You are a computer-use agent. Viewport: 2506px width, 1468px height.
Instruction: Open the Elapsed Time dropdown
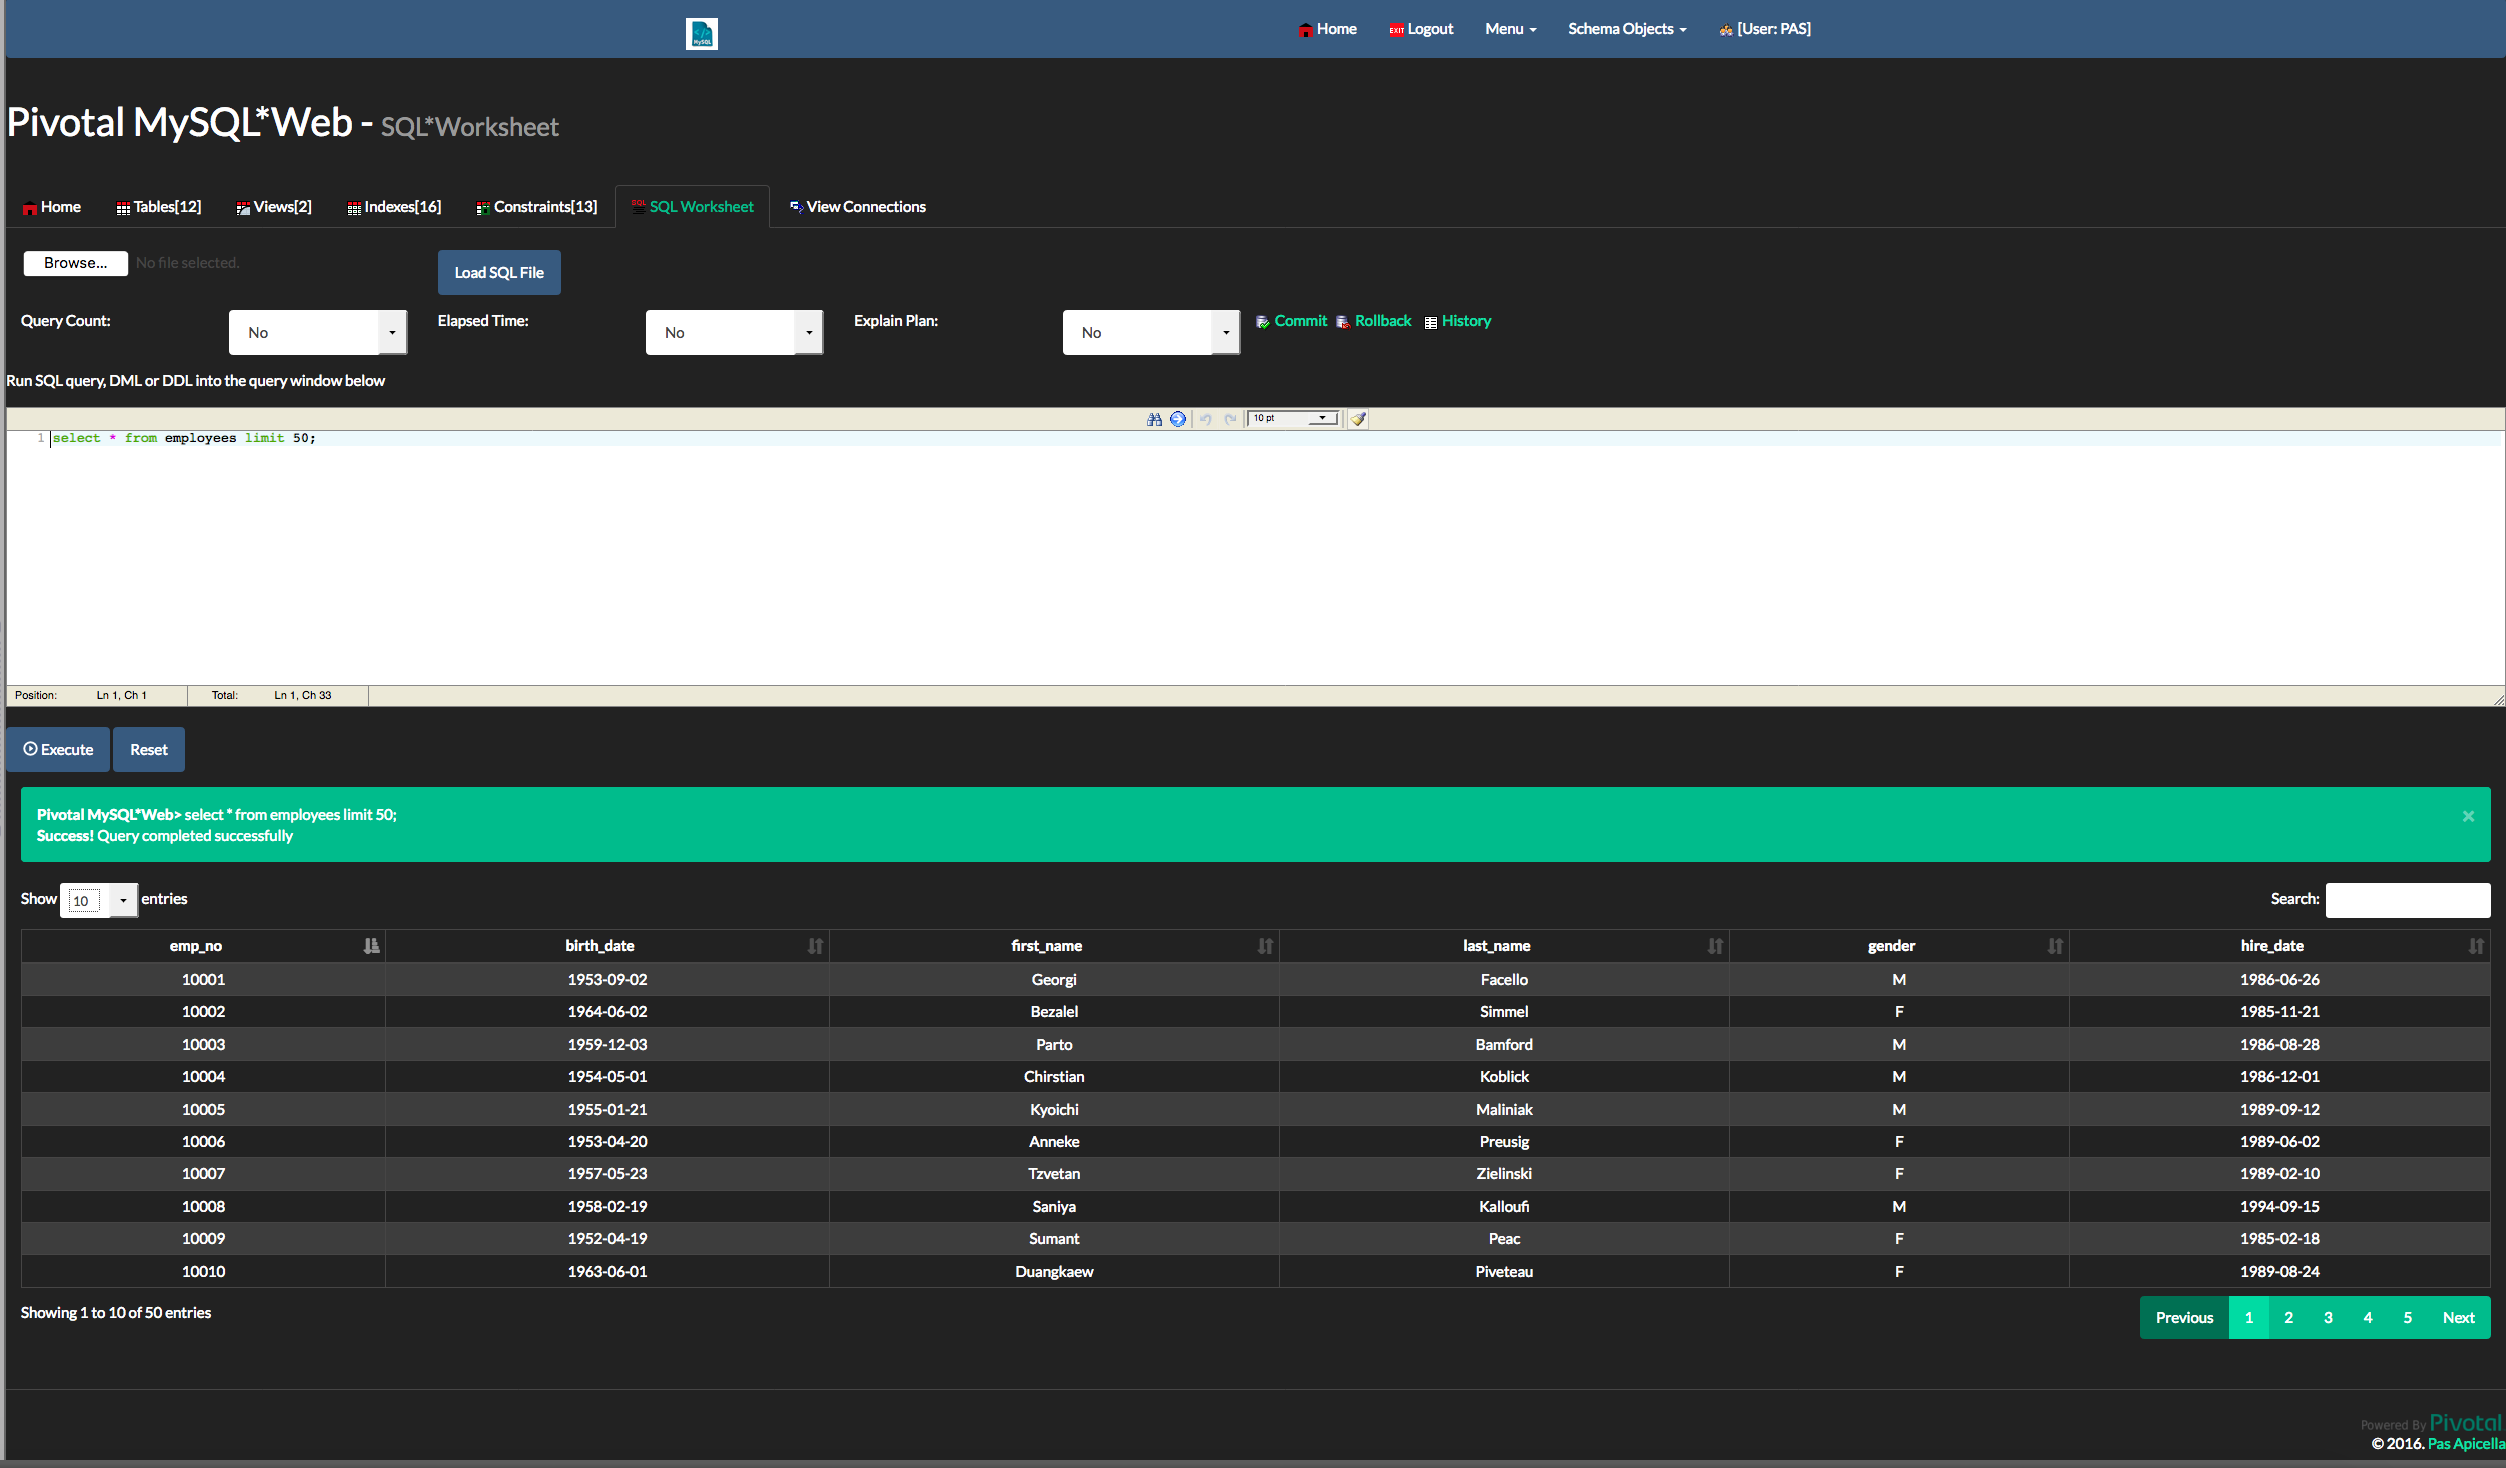tap(734, 332)
